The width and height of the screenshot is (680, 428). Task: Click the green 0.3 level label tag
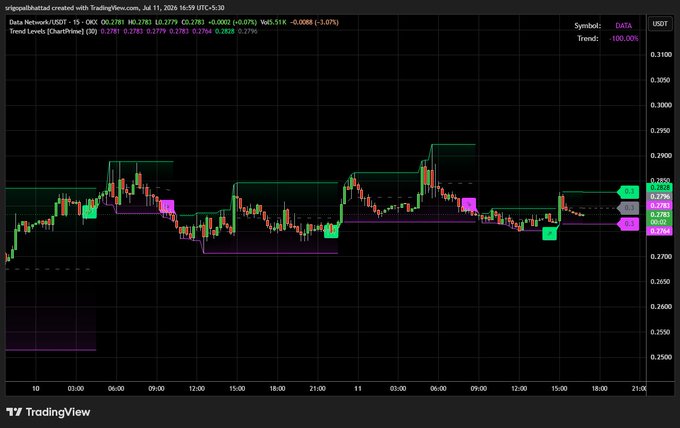click(x=629, y=191)
